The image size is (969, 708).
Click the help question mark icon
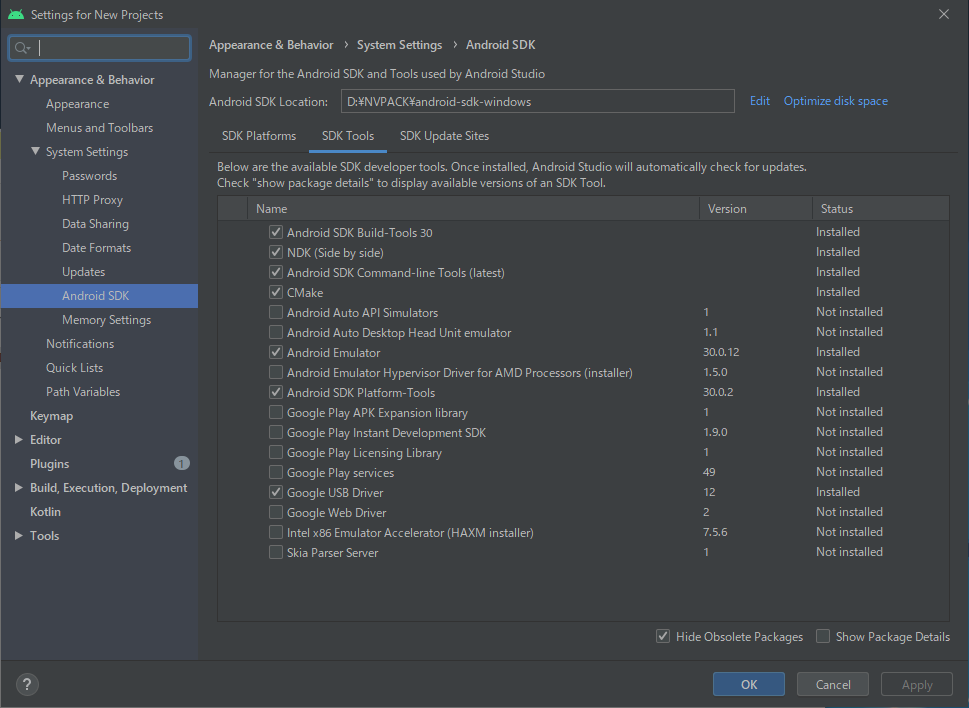(27, 684)
